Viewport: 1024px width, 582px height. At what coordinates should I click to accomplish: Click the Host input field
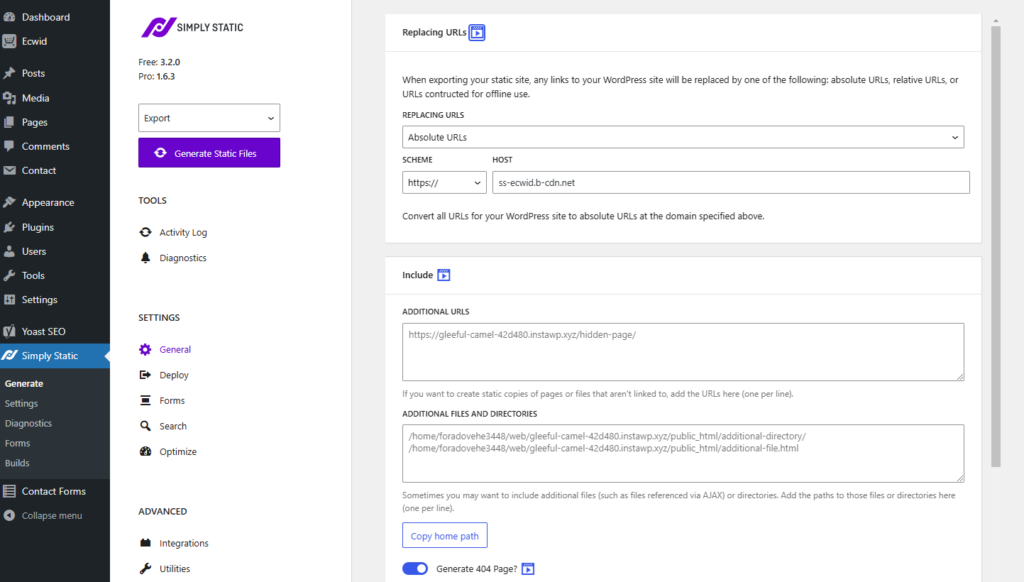pos(731,183)
